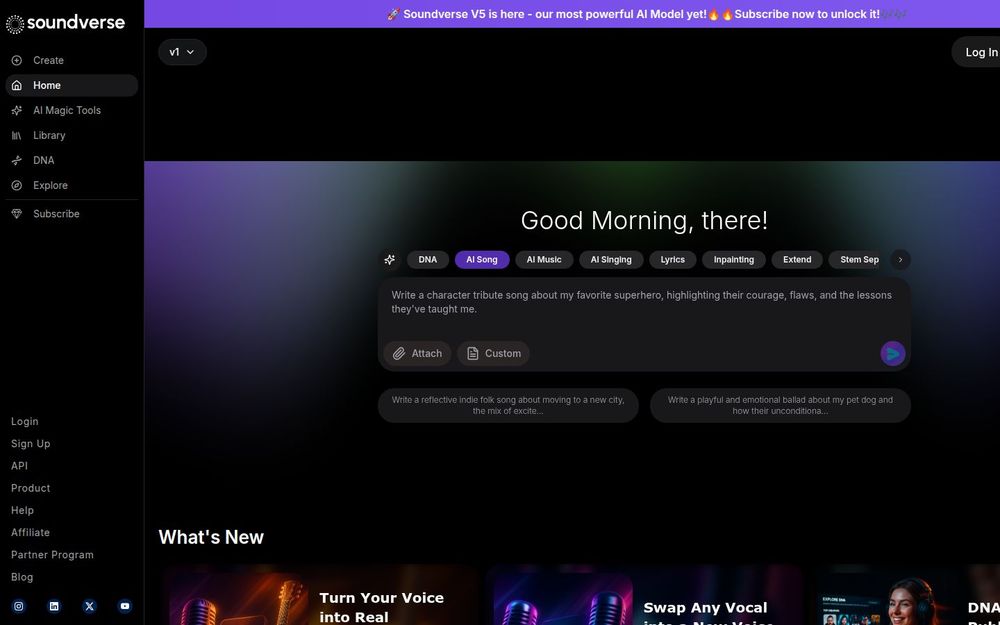Open the YouTube social icon

pyautogui.click(x=125, y=606)
